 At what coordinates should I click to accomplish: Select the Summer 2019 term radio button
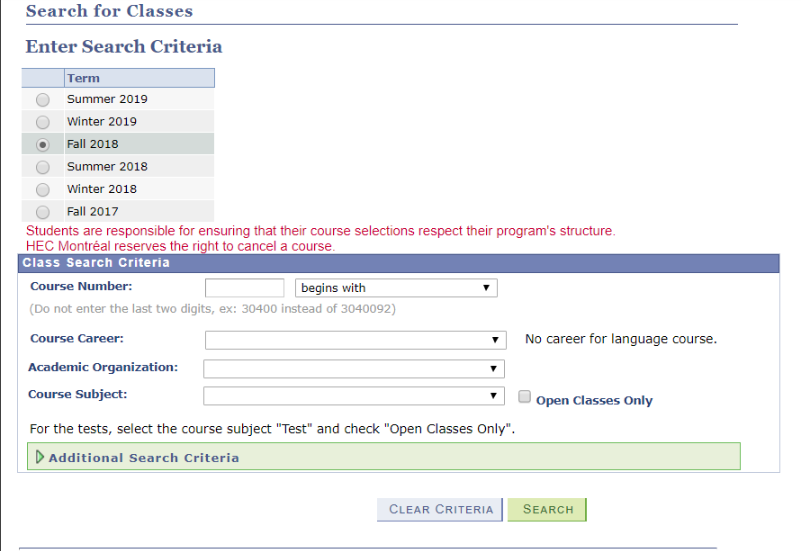[x=43, y=100]
